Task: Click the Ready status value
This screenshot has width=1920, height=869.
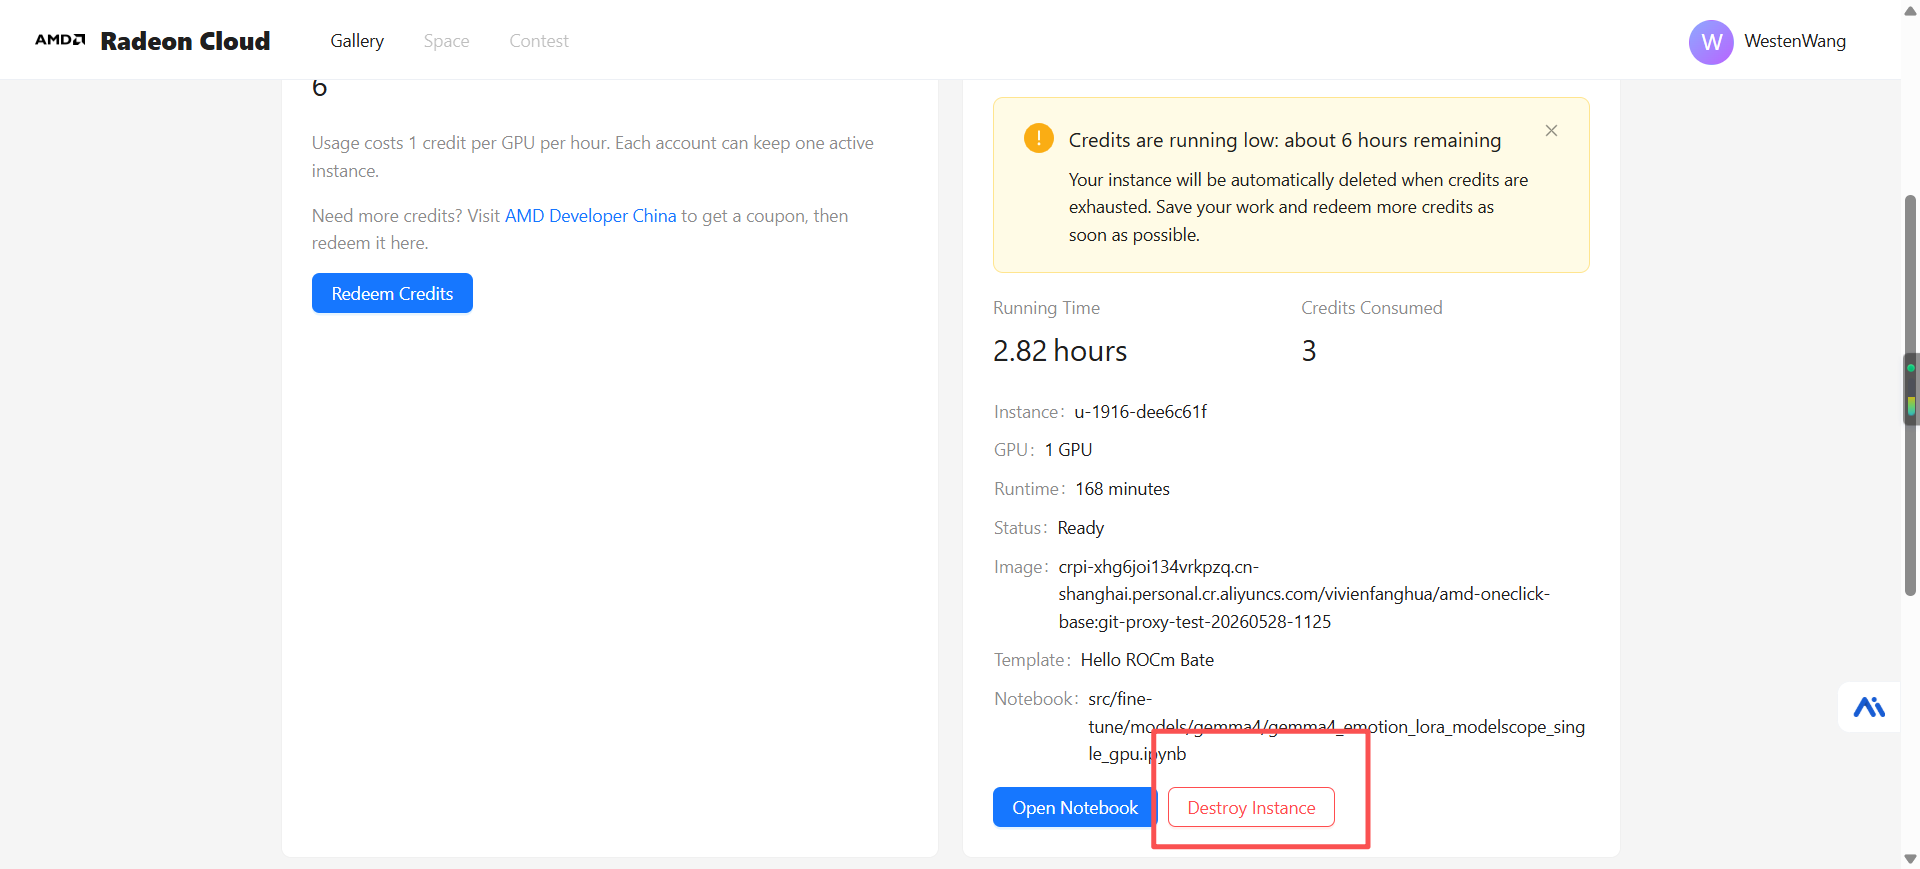Action: (x=1081, y=528)
